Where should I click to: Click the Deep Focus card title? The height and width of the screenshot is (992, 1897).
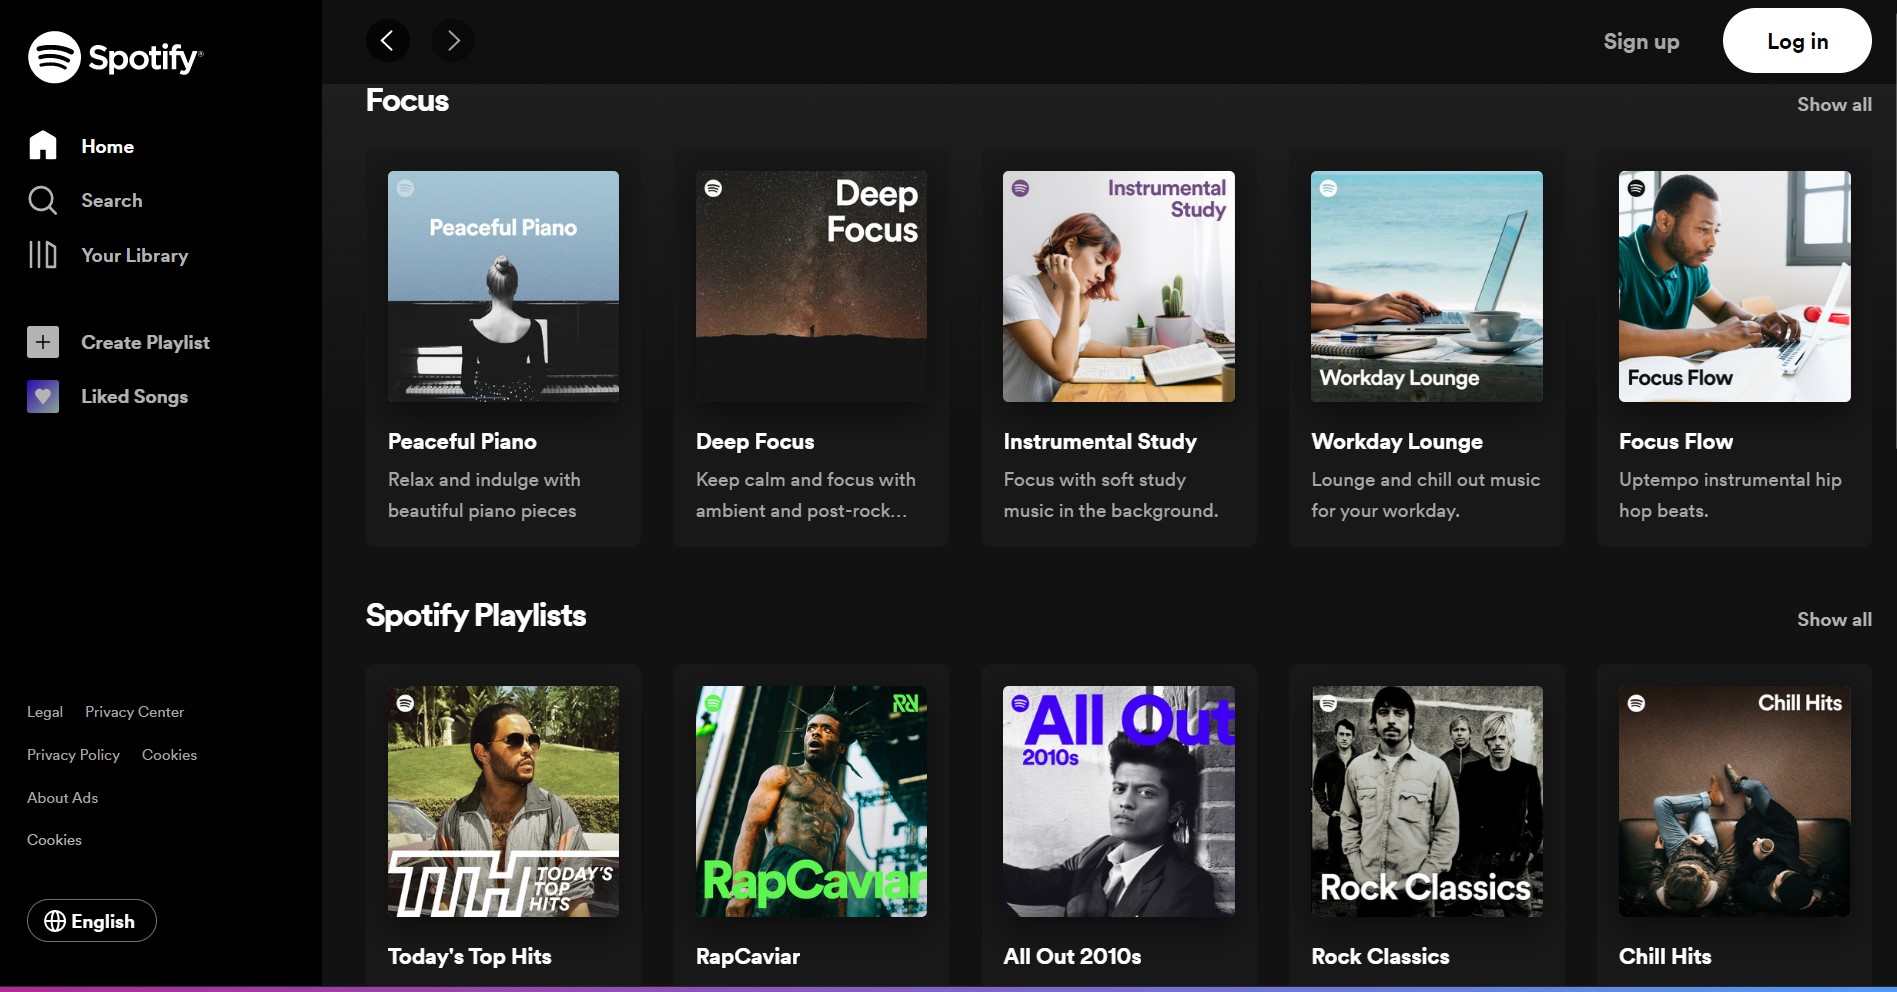pyautogui.click(x=755, y=441)
